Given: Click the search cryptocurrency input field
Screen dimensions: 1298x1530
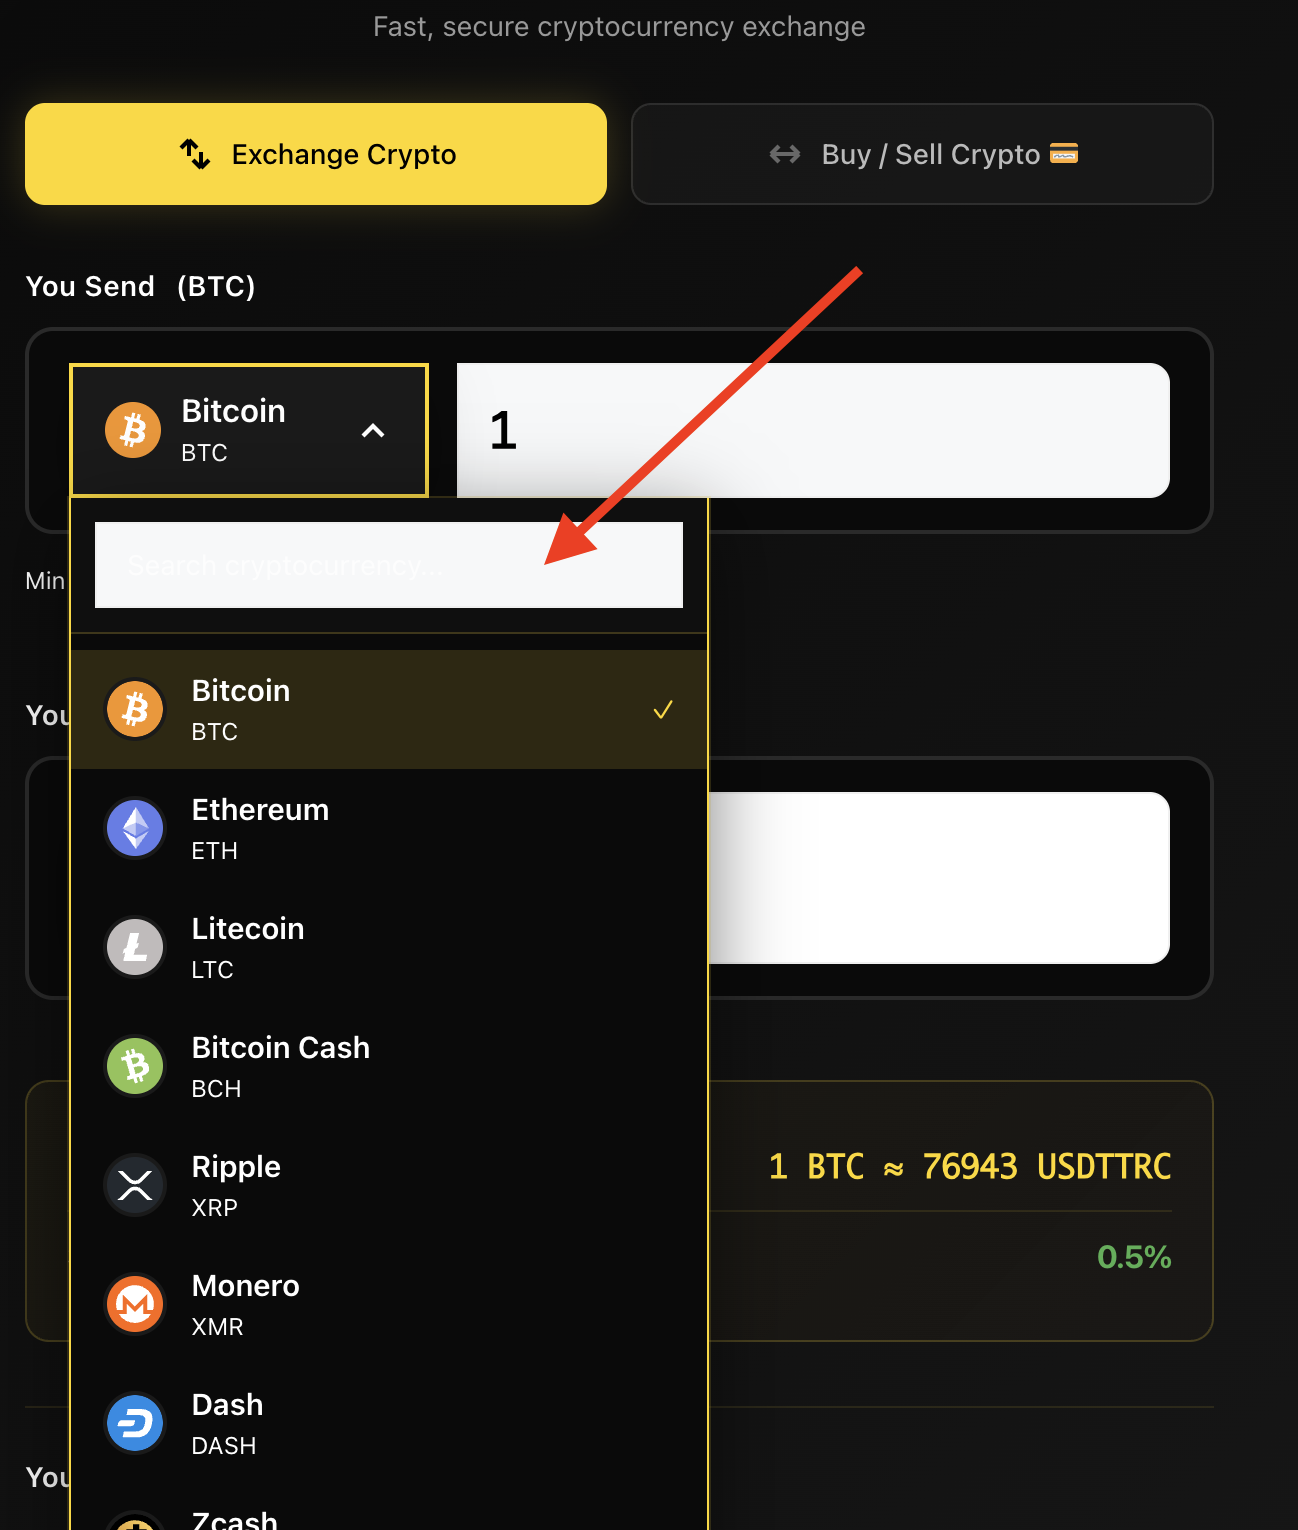Looking at the screenshot, I should (389, 565).
